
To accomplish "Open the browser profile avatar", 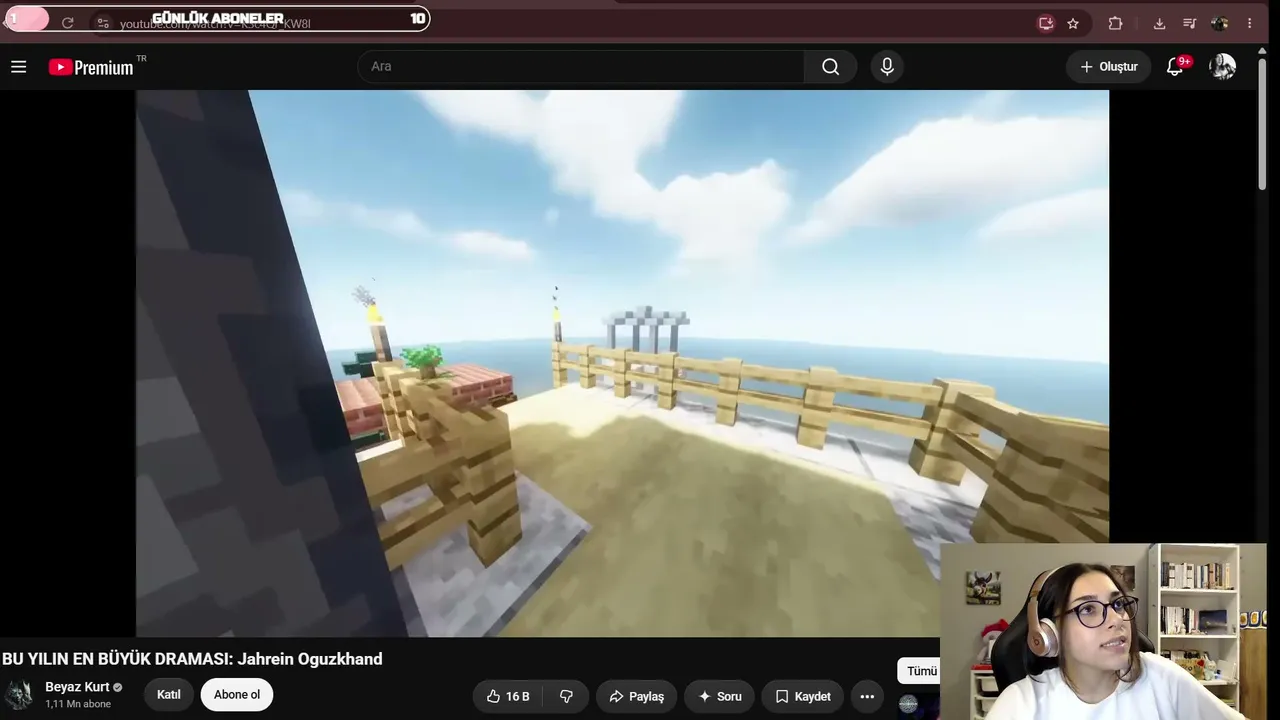I will pyautogui.click(x=1219, y=23).
